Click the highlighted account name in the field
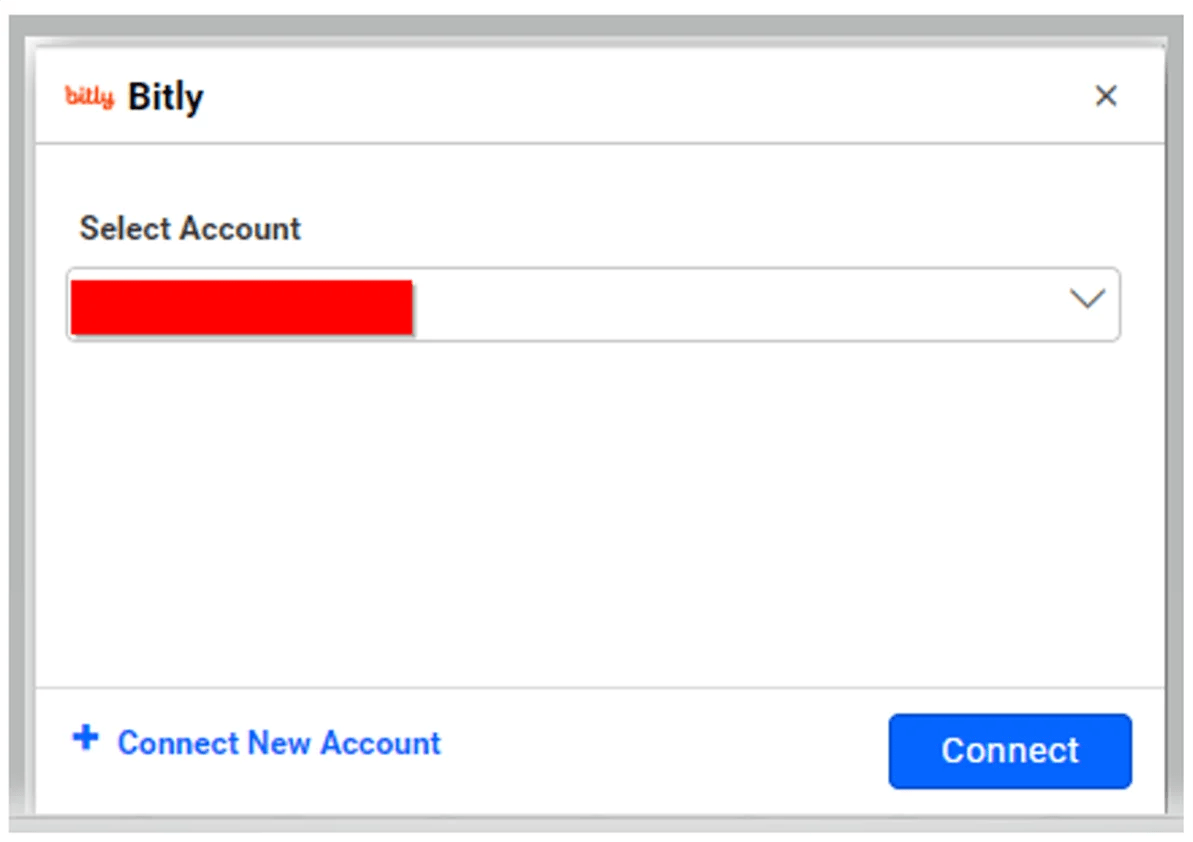This screenshot has height=842, width=1193. pyautogui.click(x=240, y=307)
